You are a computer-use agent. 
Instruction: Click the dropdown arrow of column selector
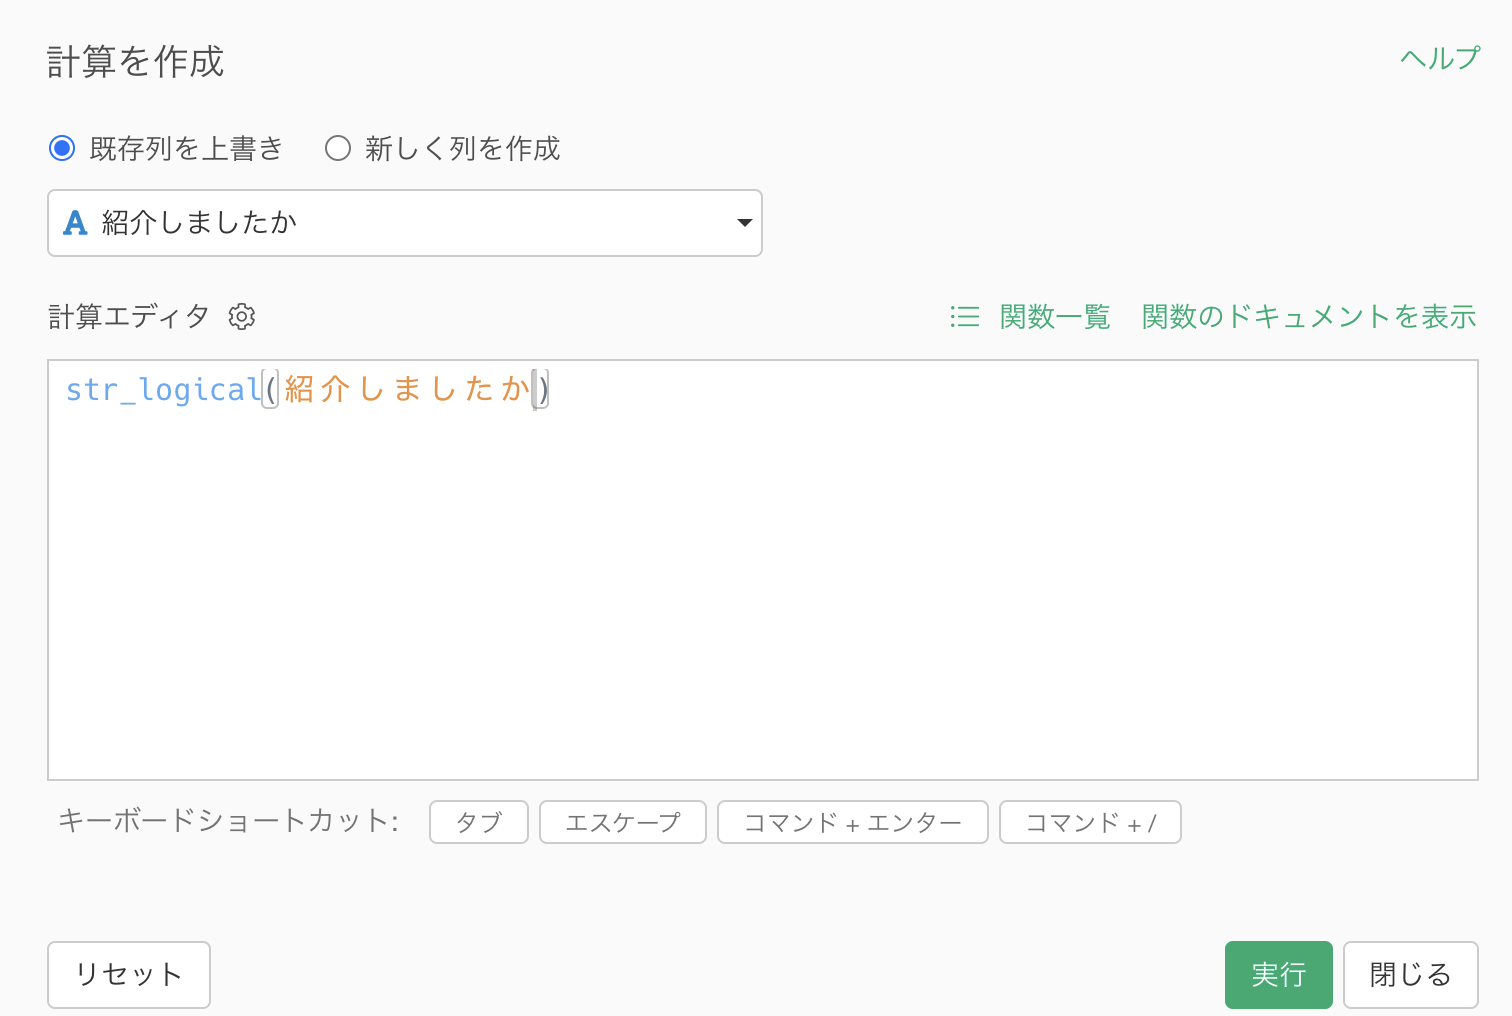pyautogui.click(x=744, y=223)
